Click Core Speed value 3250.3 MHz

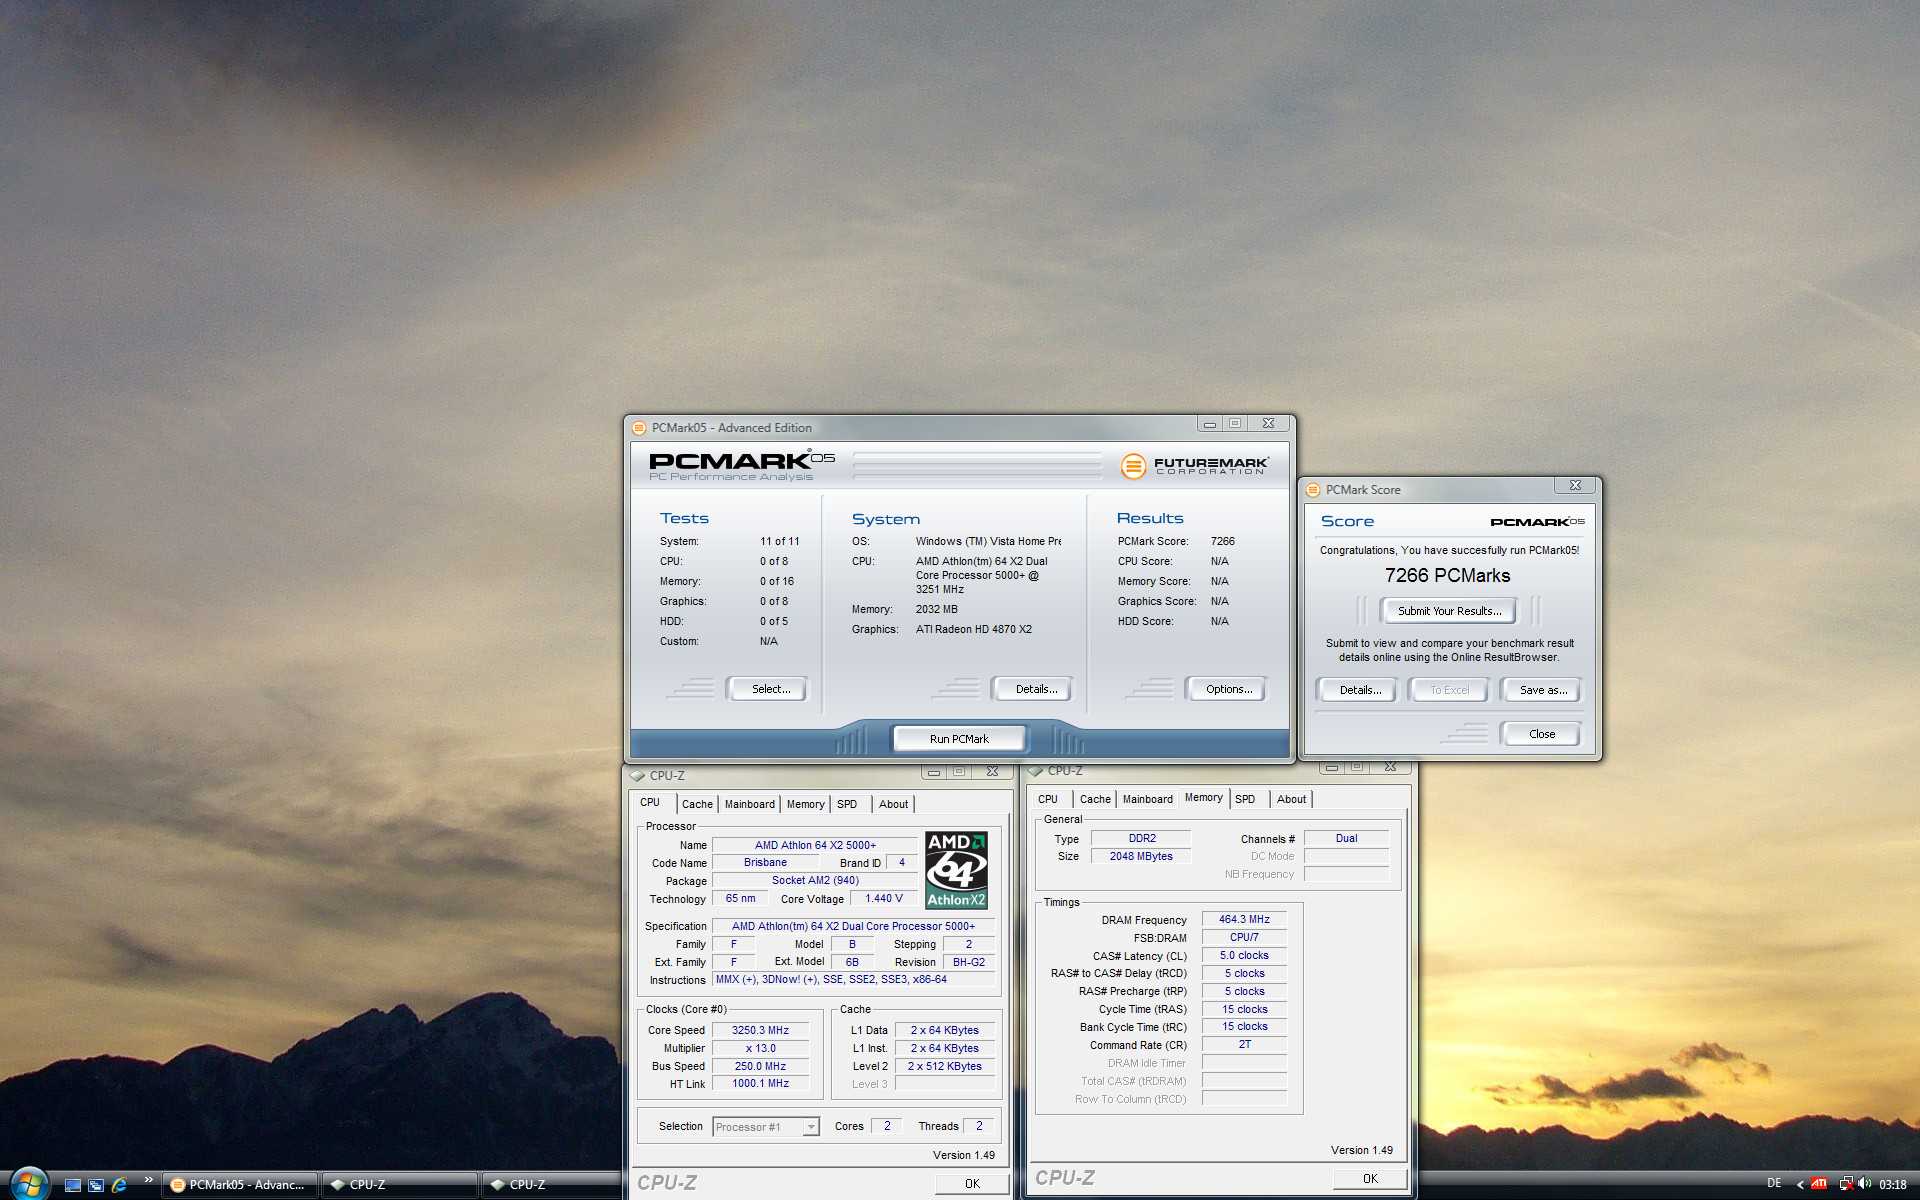[x=760, y=1030]
